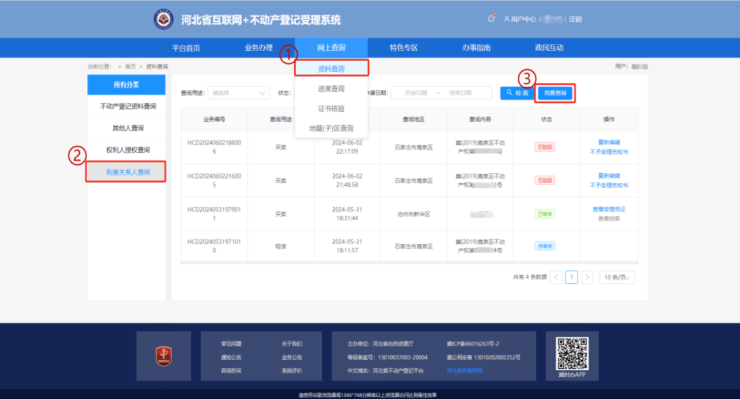The width and height of the screenshot is (740, 399).
Task: Click the blue status tag of HCD20240531971010
Action: (x=545, y=246)
